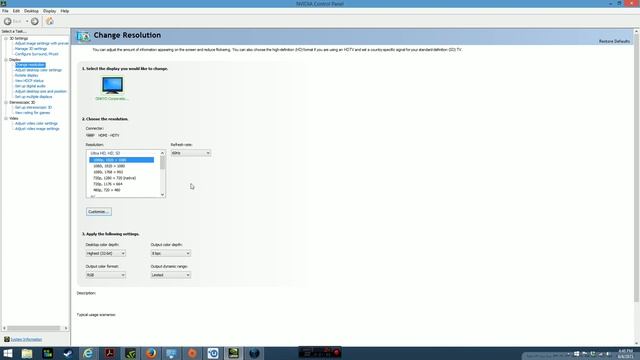Select Adjust video color settings task
The width and height of the screenshot is (640, 360).
[36, 123]
